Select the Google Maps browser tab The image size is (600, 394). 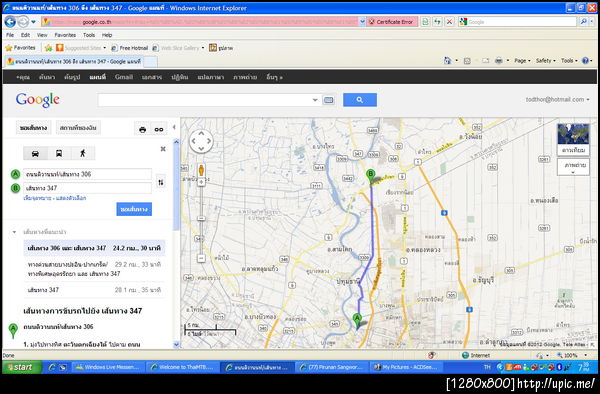73,61
